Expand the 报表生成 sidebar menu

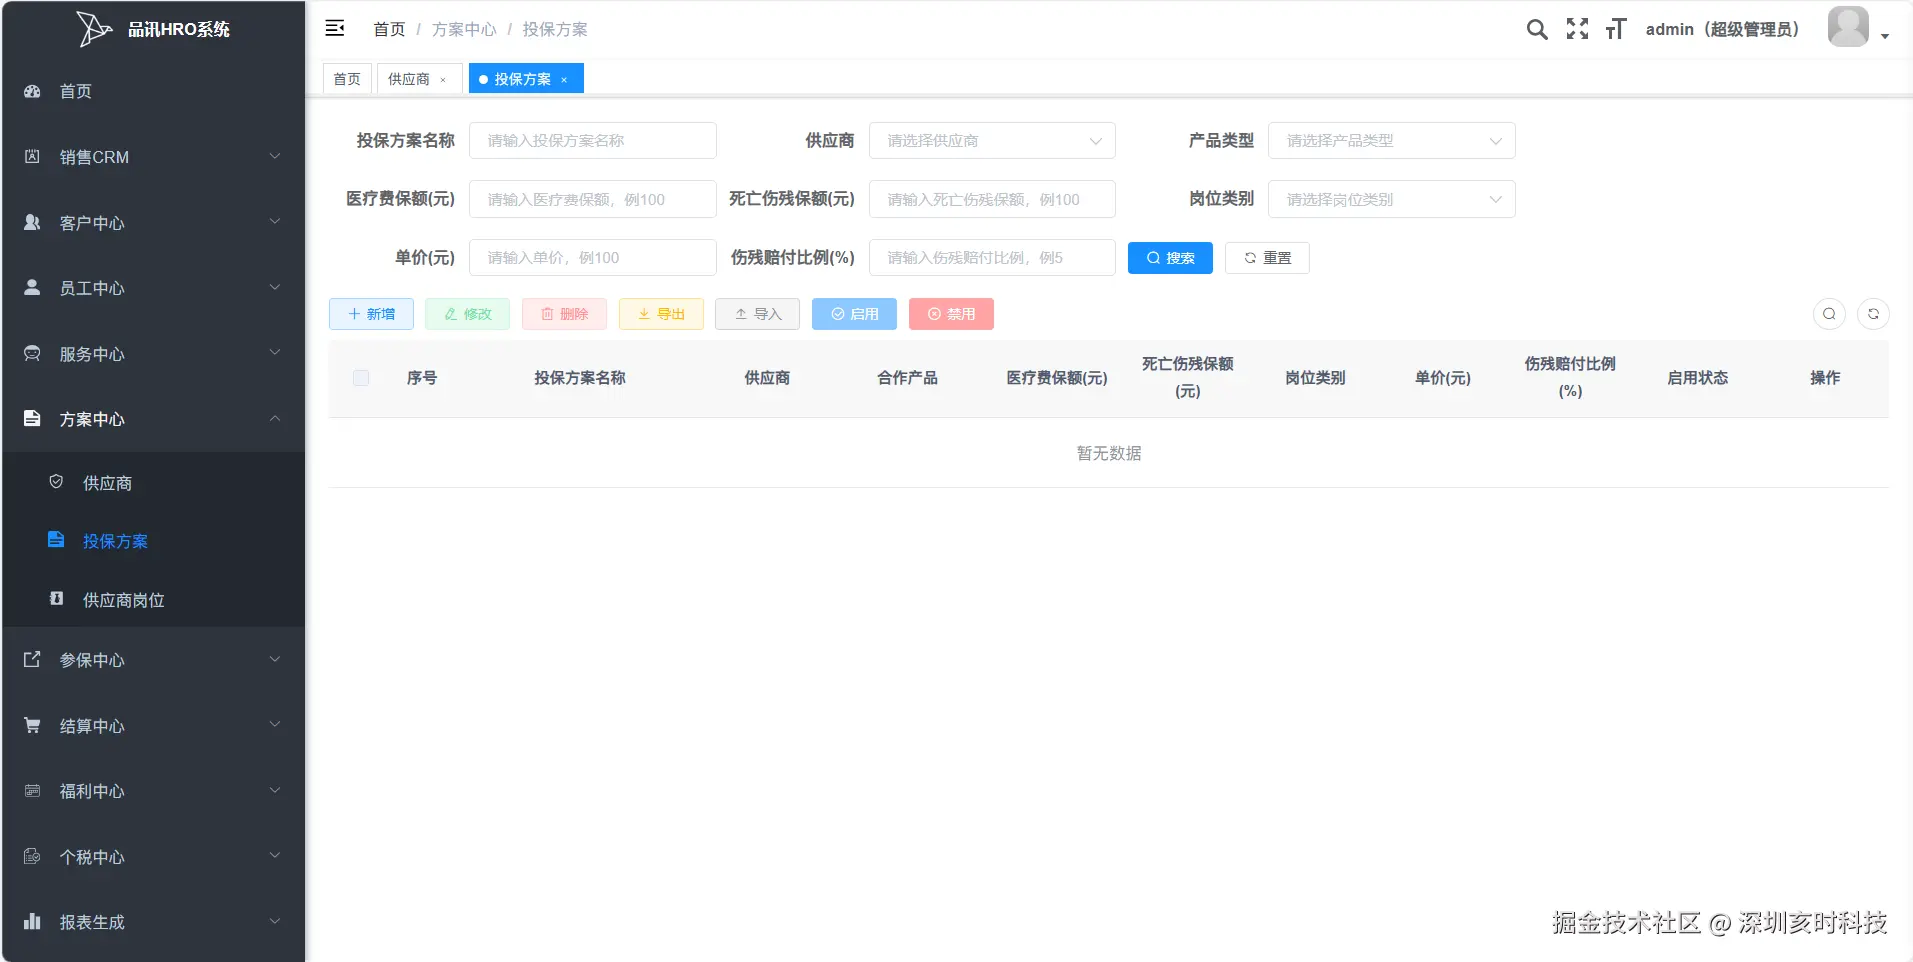click(x=153, y=922)
